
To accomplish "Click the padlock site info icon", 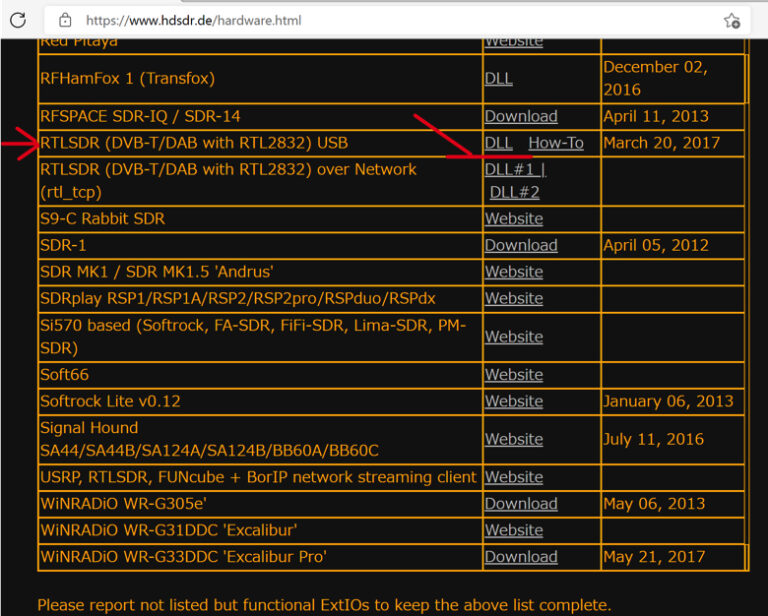I will coord(65,20).
